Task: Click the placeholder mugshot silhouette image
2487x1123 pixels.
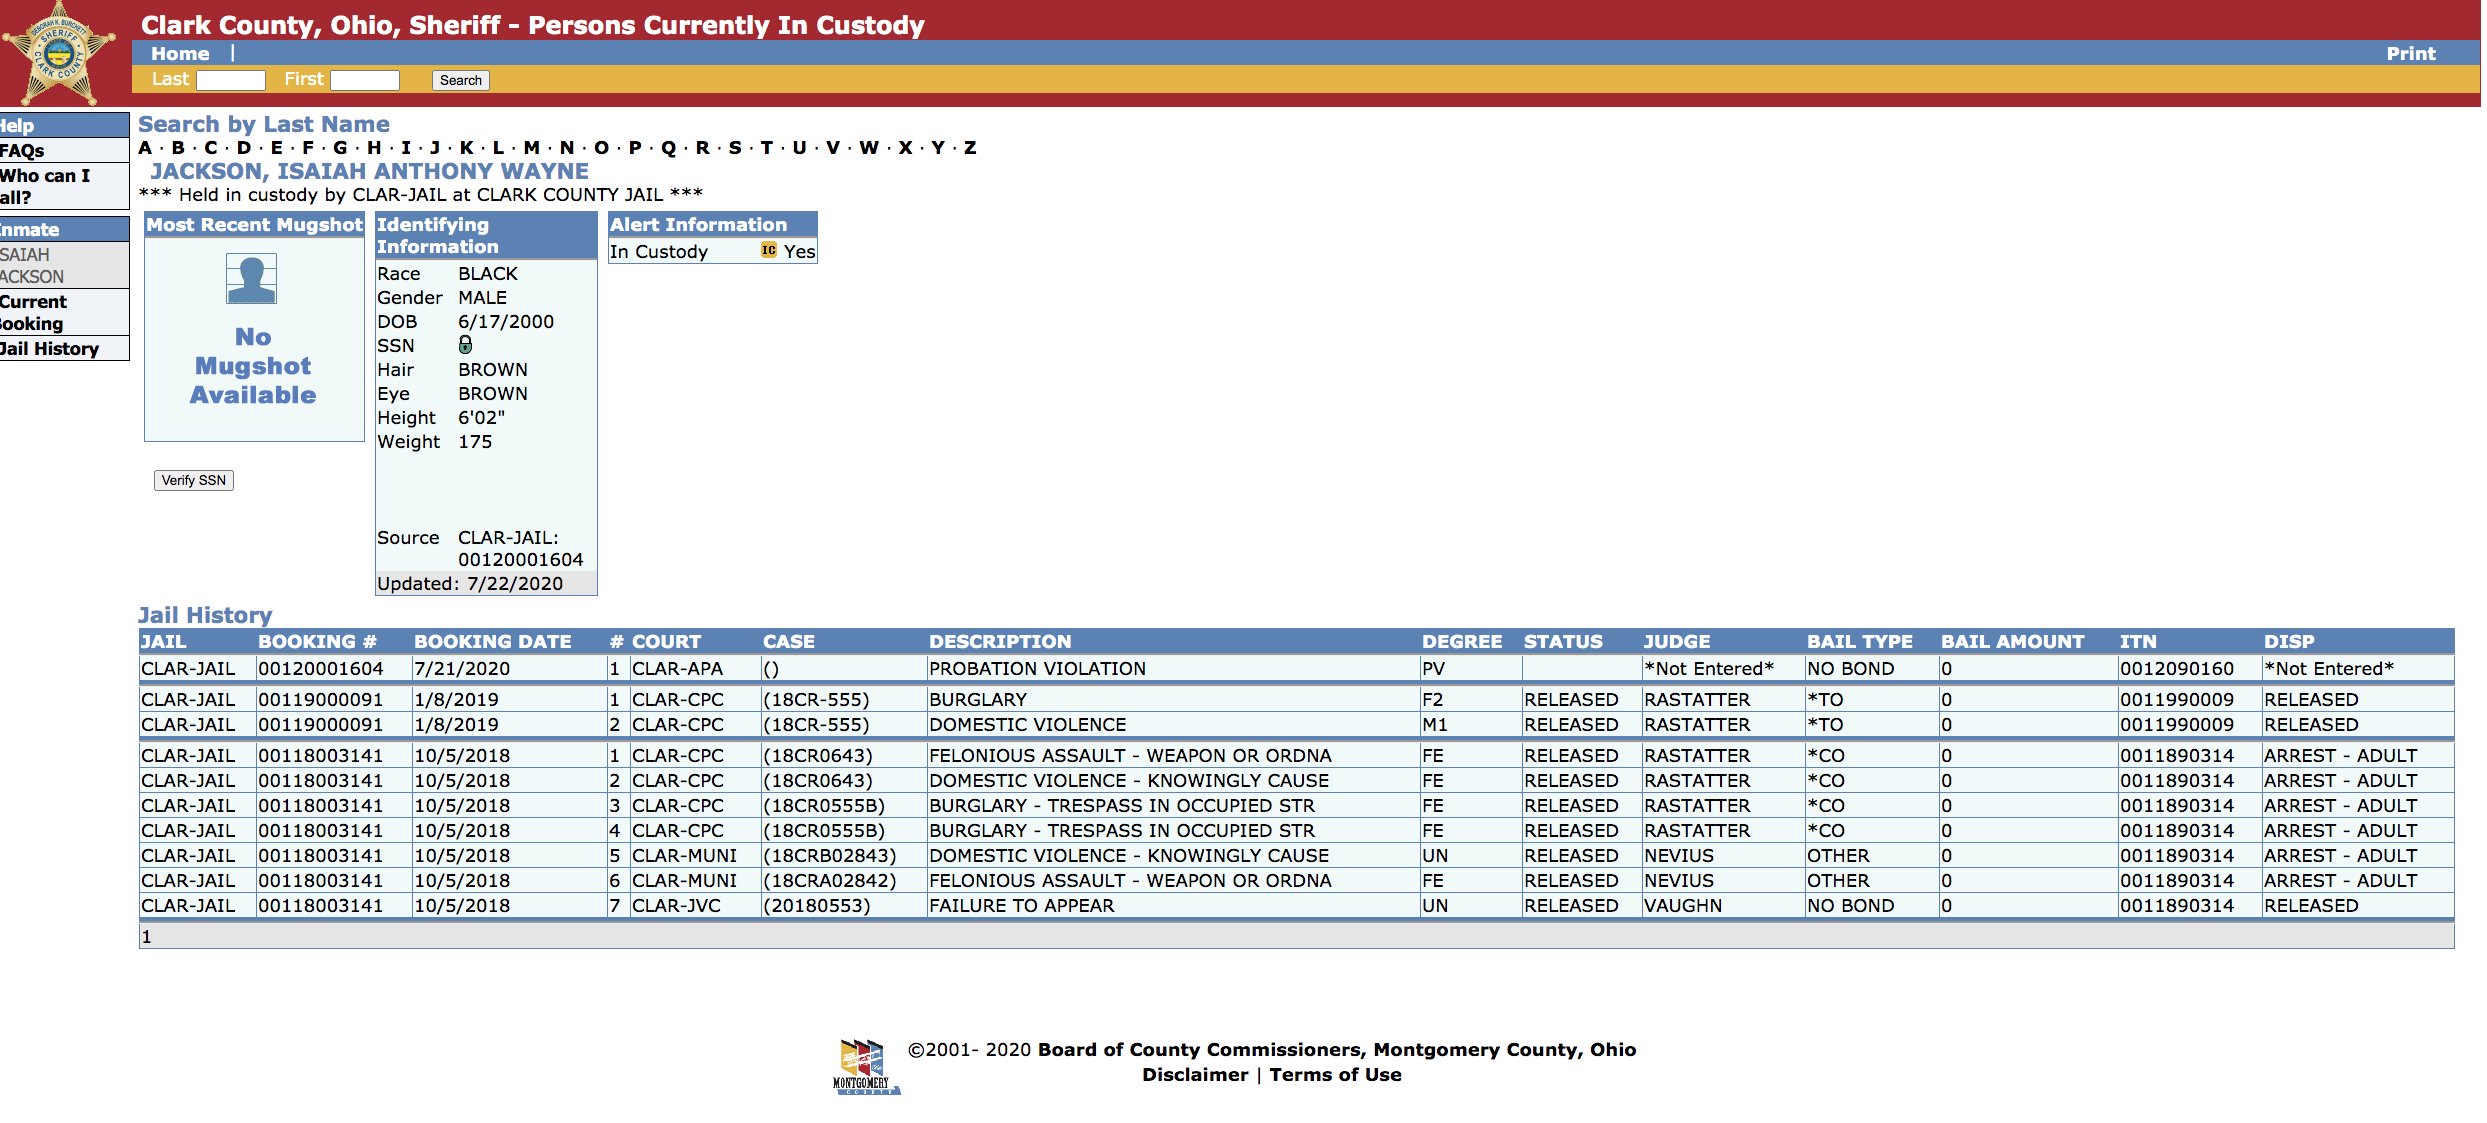Action: [251, 279]
